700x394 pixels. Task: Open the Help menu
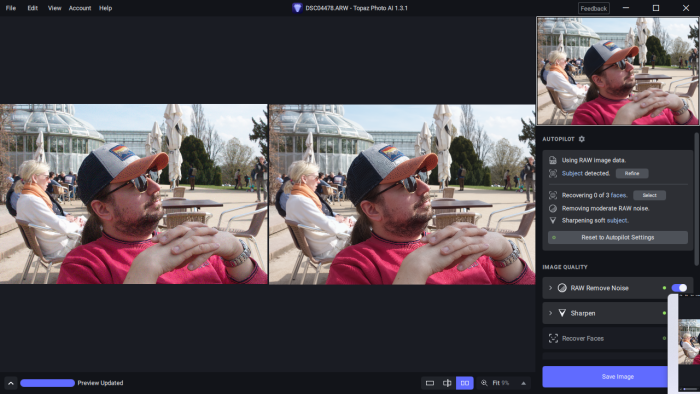(105, 8)
